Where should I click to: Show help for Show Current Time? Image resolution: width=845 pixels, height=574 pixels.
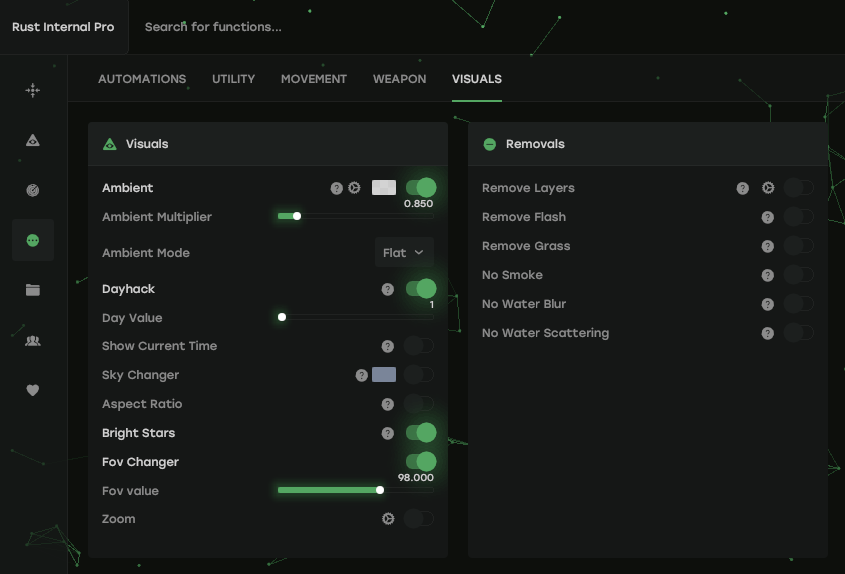coord(387,347)
